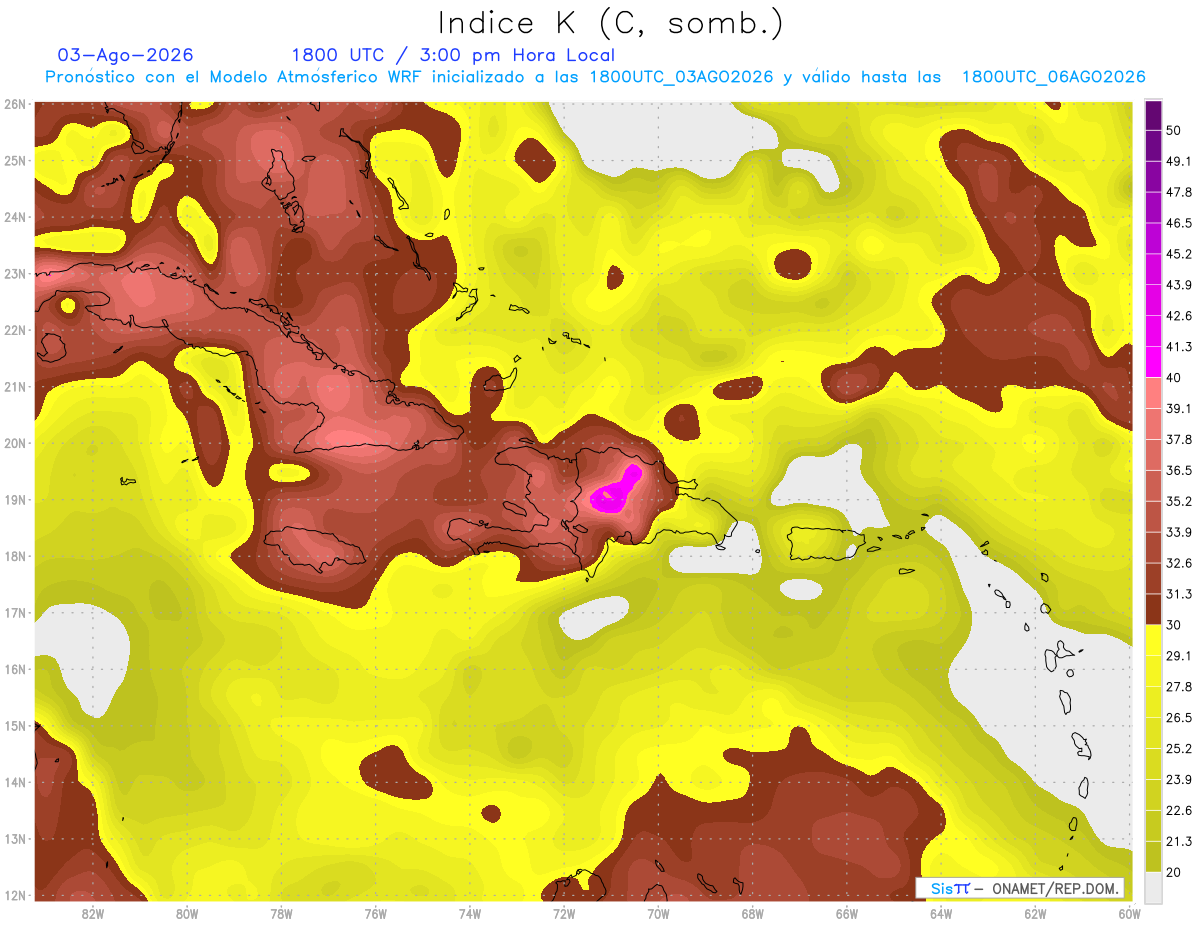
Task: Click the '78W' longitude label
Action: (281, 913)
